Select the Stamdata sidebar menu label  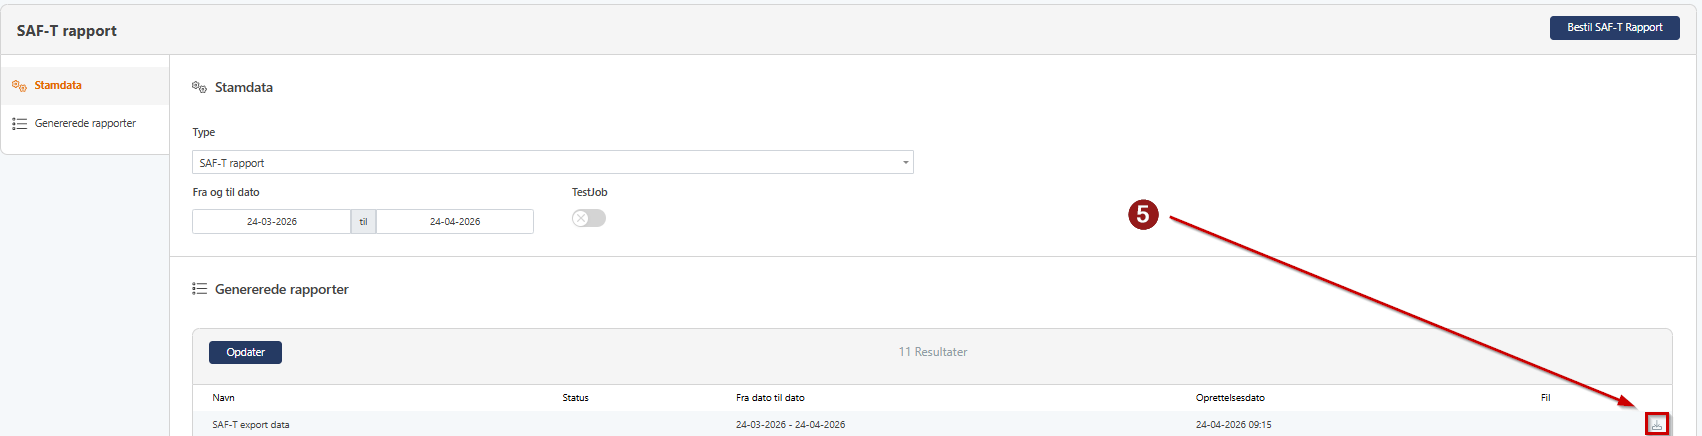(58, 86)
